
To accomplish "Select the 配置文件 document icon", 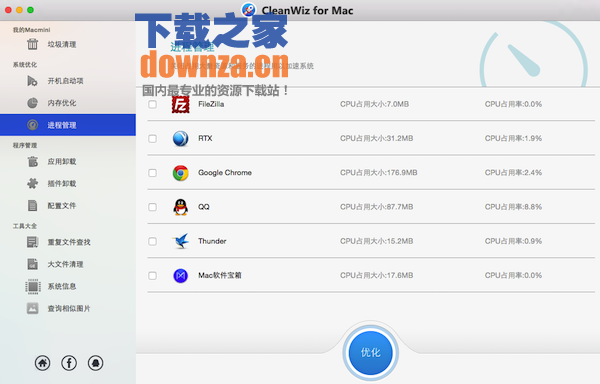I will (x=33, y=206).
